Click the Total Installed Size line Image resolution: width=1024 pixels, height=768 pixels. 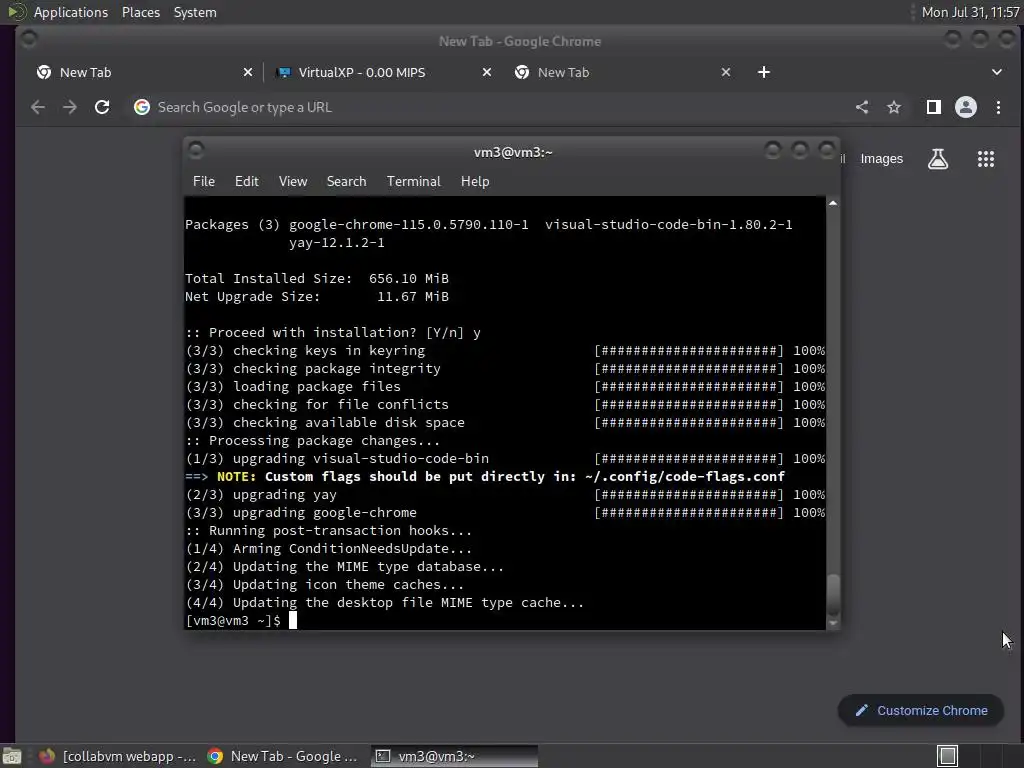pos(317,278)
